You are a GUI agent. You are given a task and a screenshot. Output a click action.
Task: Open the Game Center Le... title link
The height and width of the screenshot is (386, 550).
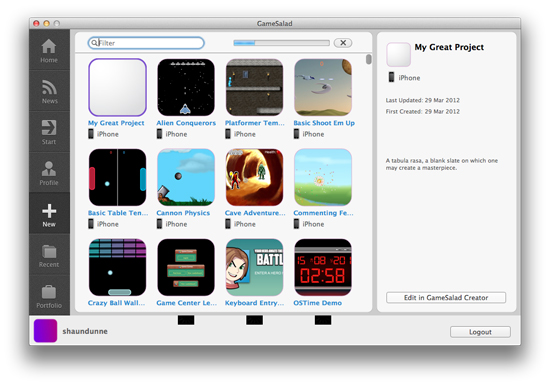pos(187,303)
